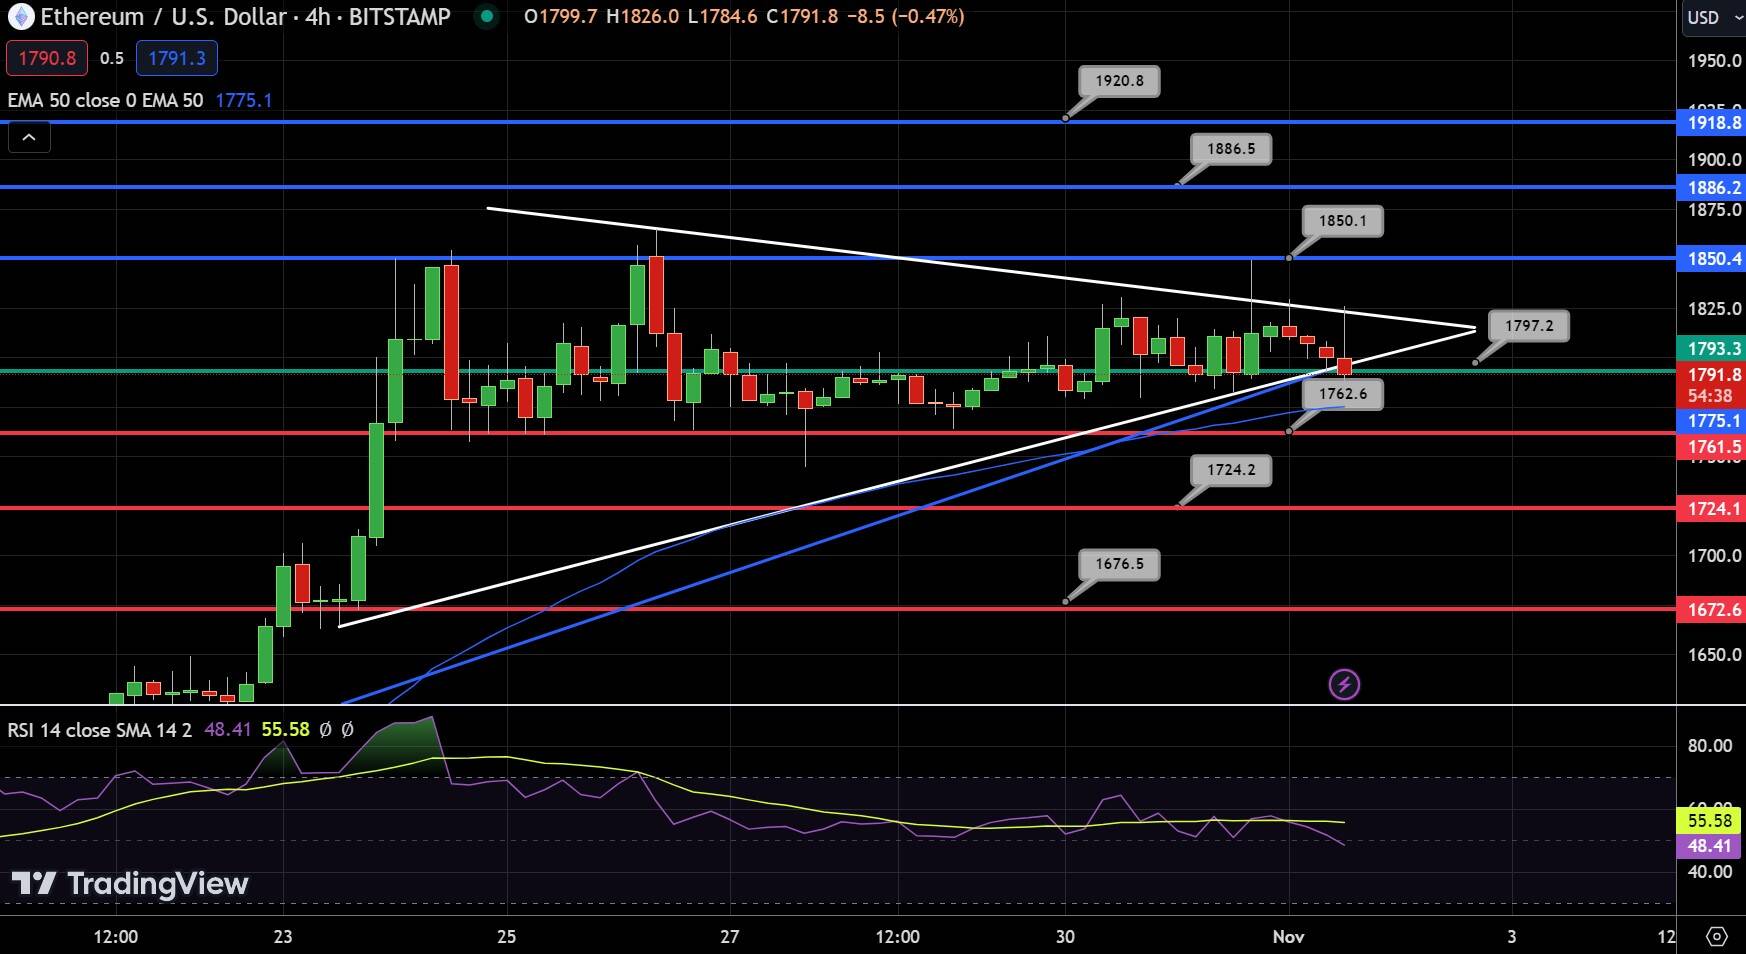Image resolution: width=1746 pixels, height=954 pixels.
Task: Click the 1724.2 price callout label
Action: click(1231, 470)
